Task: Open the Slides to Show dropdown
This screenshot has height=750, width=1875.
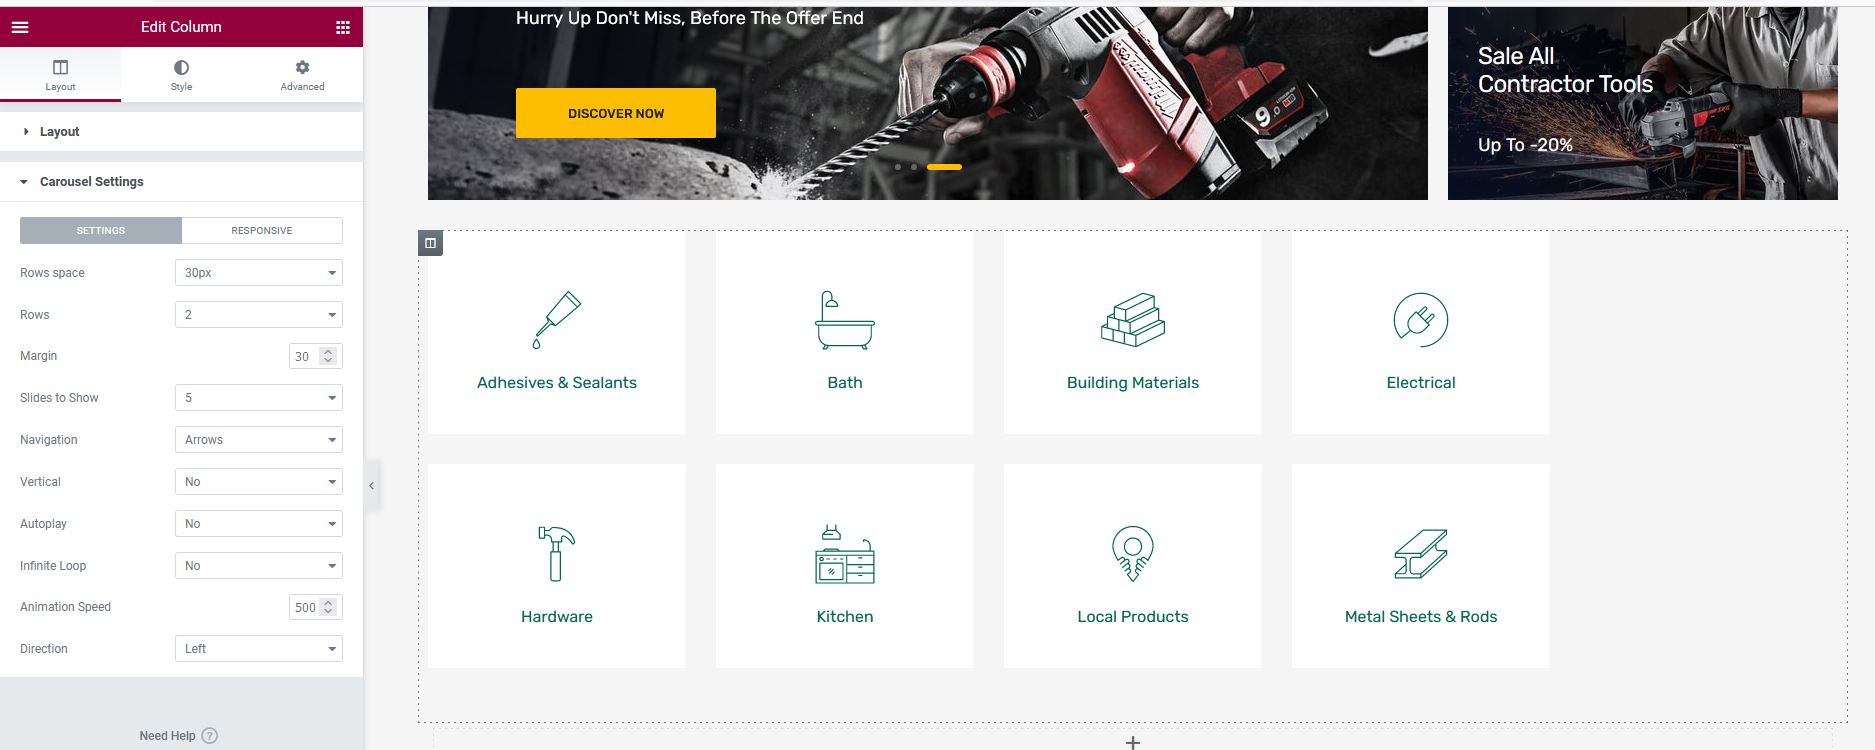Action: pos(259,398)
